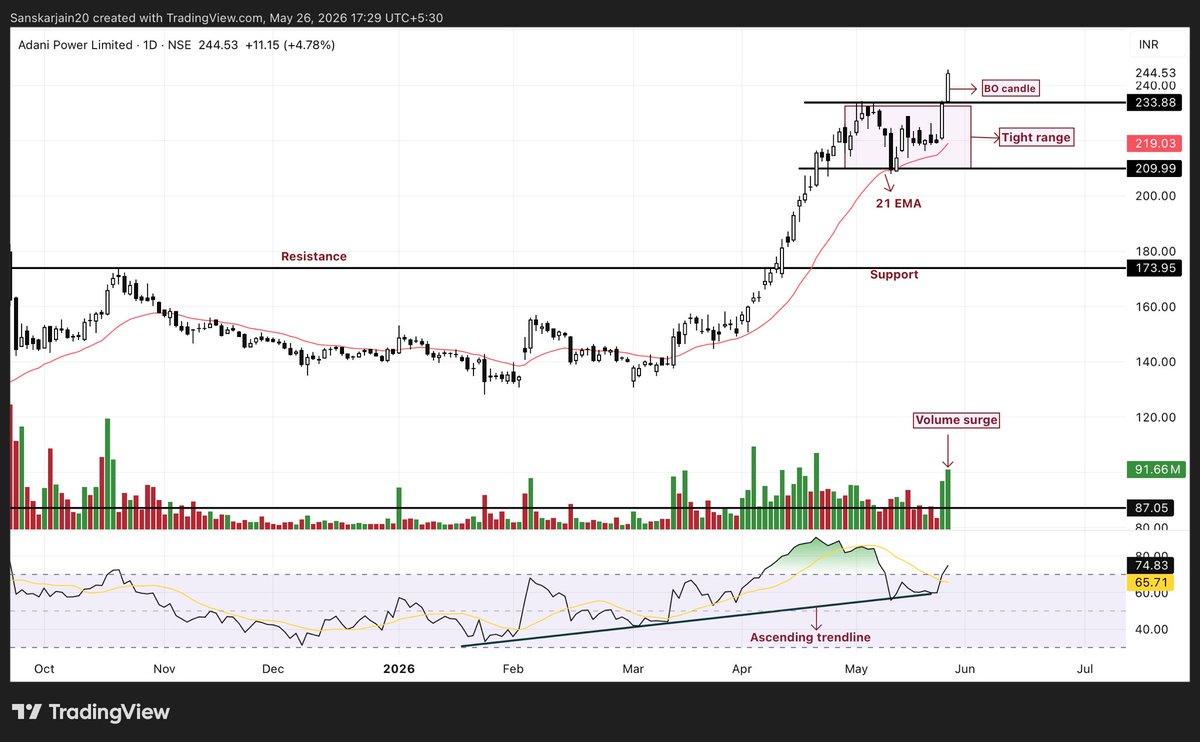Click the Sanskarjain20 created with TradingView.com caption

tap(228, 17)
